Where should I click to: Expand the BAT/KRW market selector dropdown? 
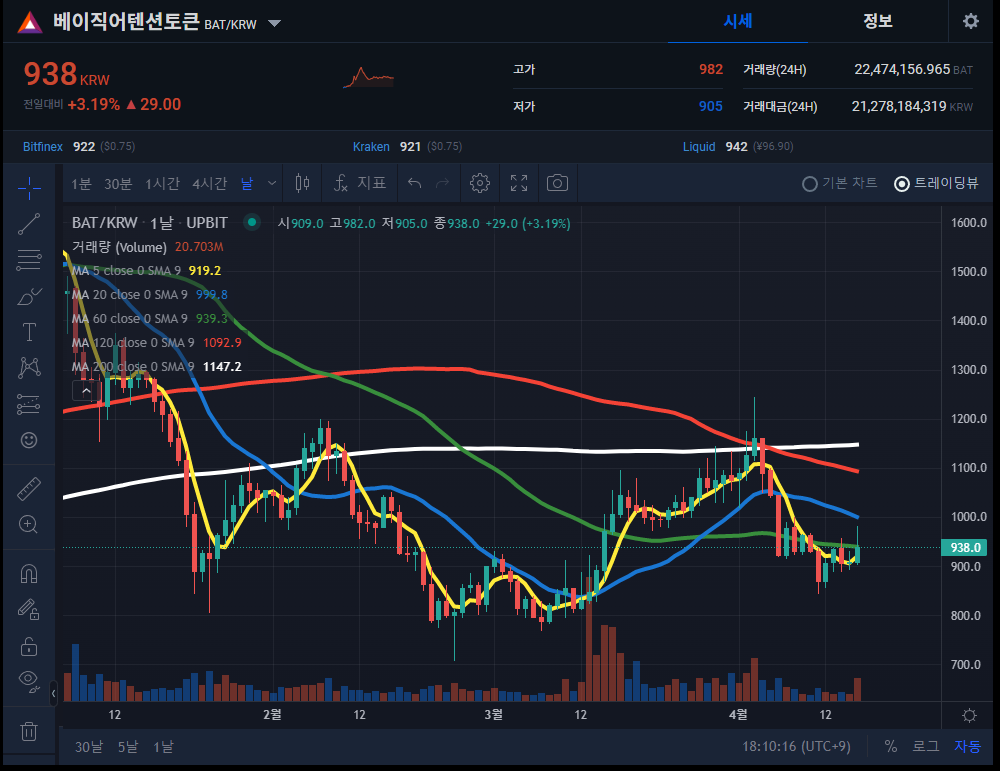(274, 24)
